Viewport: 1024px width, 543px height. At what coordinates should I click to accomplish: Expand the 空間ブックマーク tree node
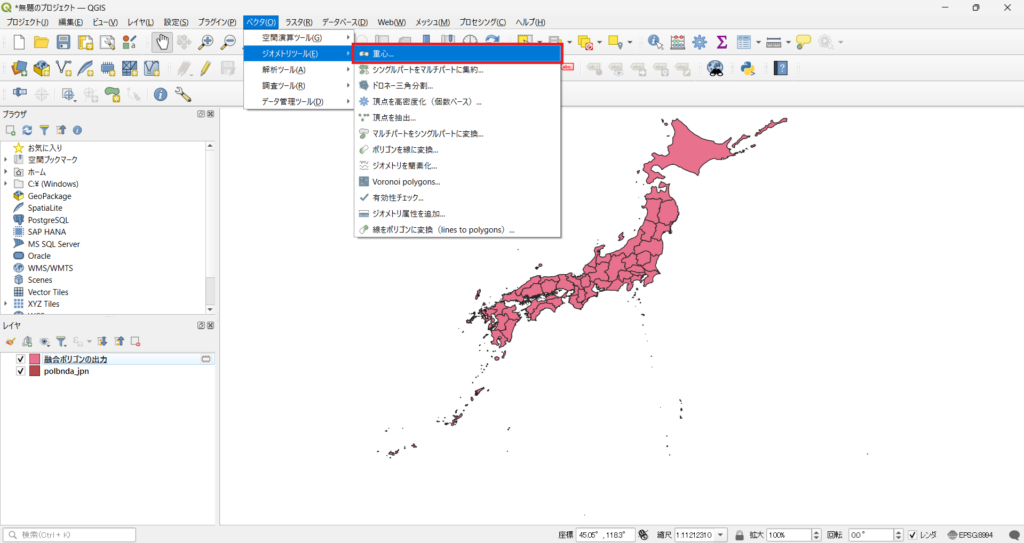tap(6, 160)
